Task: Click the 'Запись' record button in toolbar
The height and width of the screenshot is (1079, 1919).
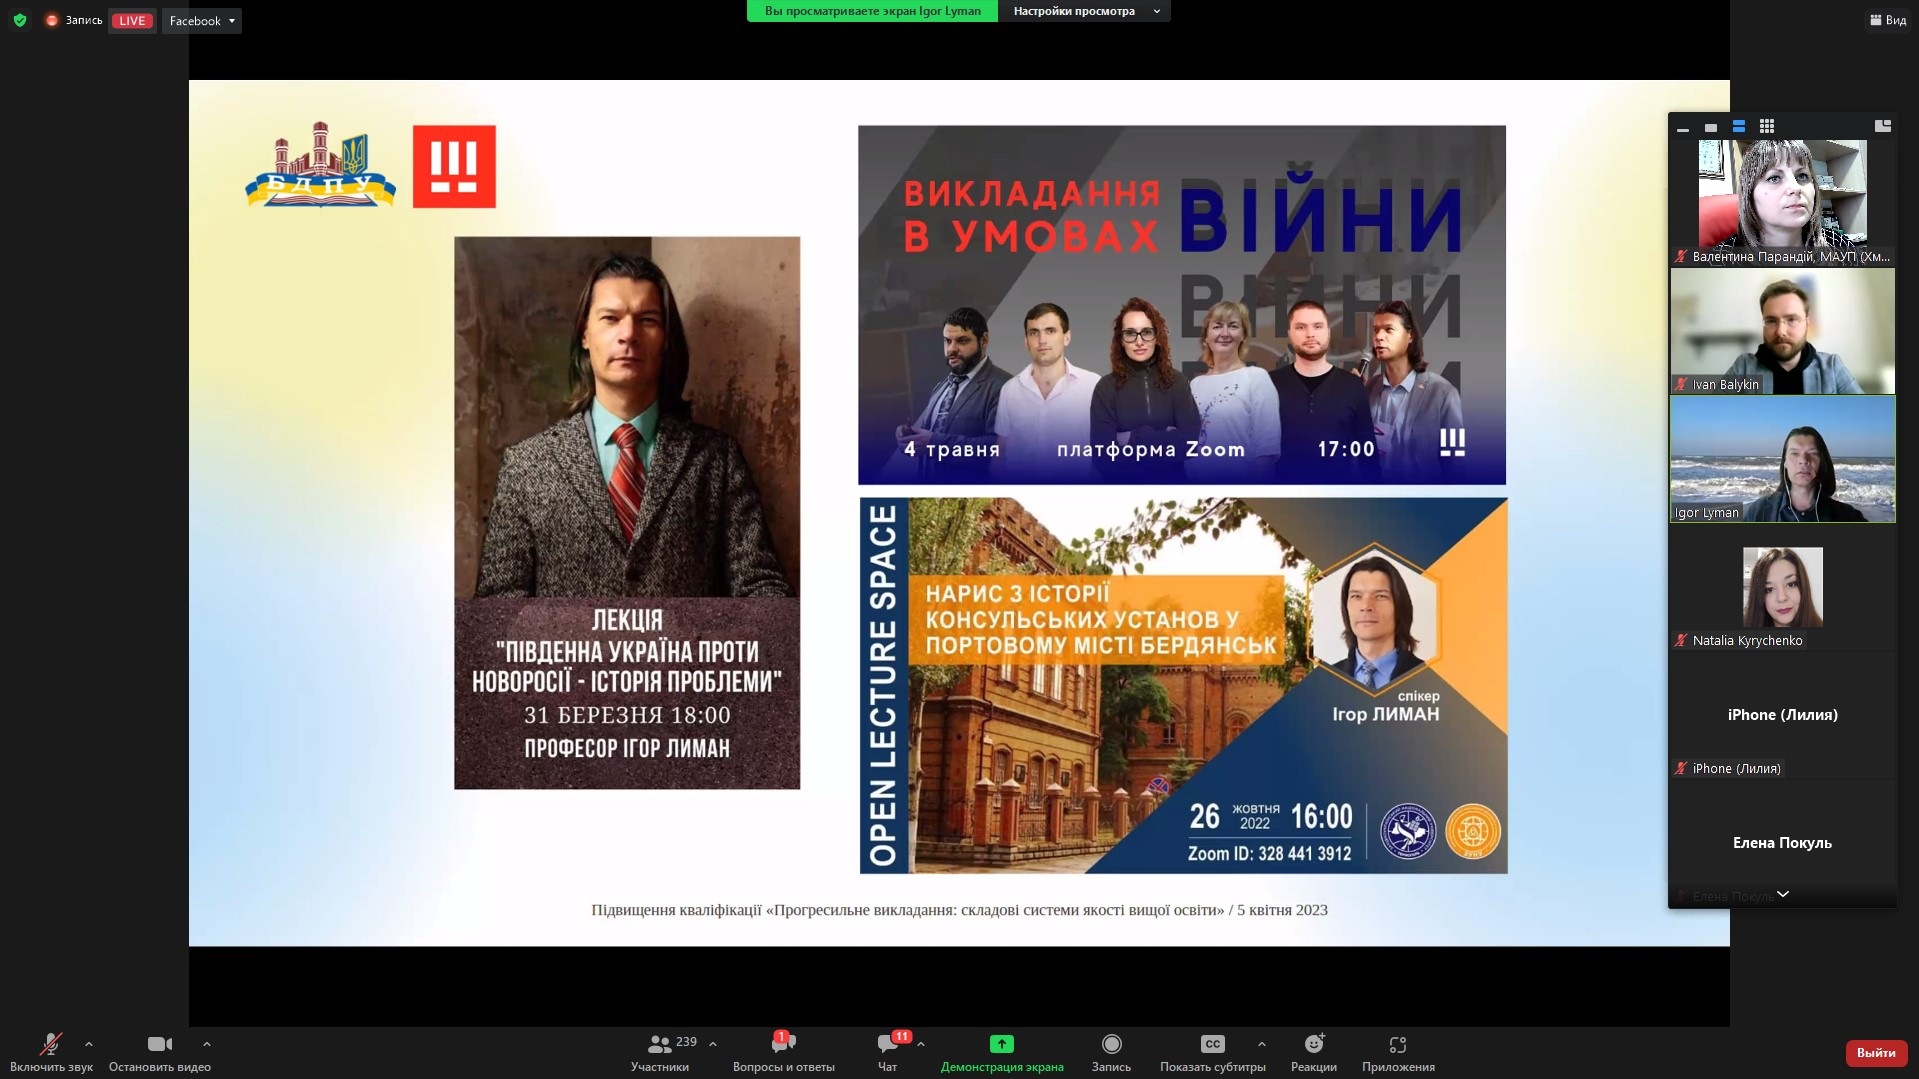Action: (x=1111, y=1053)
